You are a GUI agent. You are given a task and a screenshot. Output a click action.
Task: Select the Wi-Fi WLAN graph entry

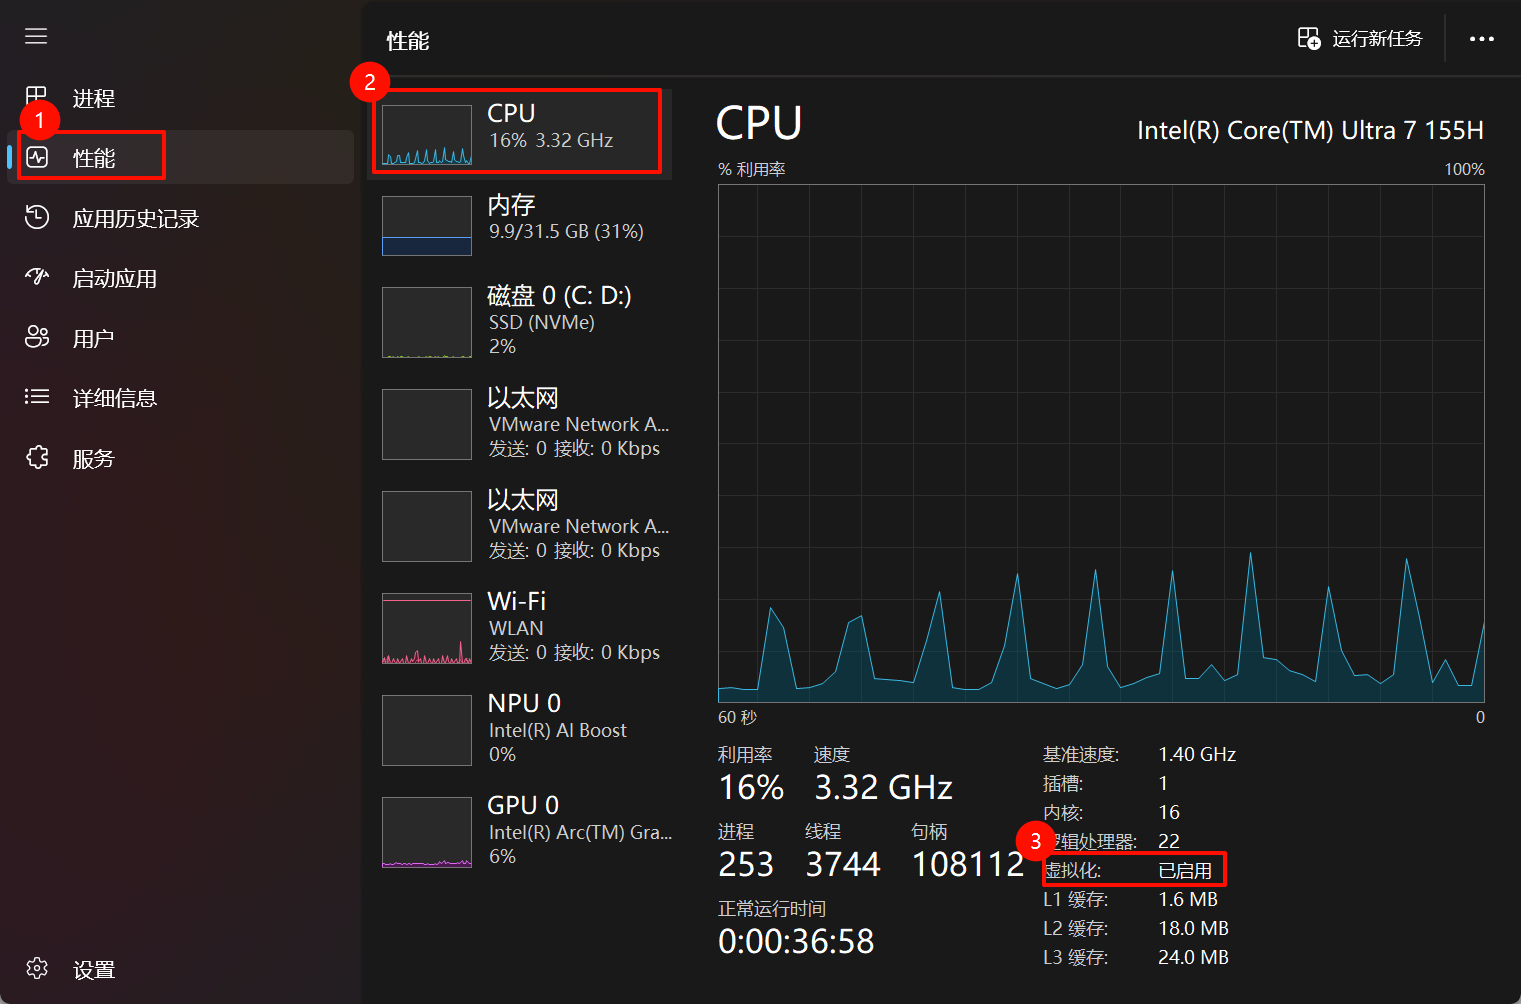point(520,627)
